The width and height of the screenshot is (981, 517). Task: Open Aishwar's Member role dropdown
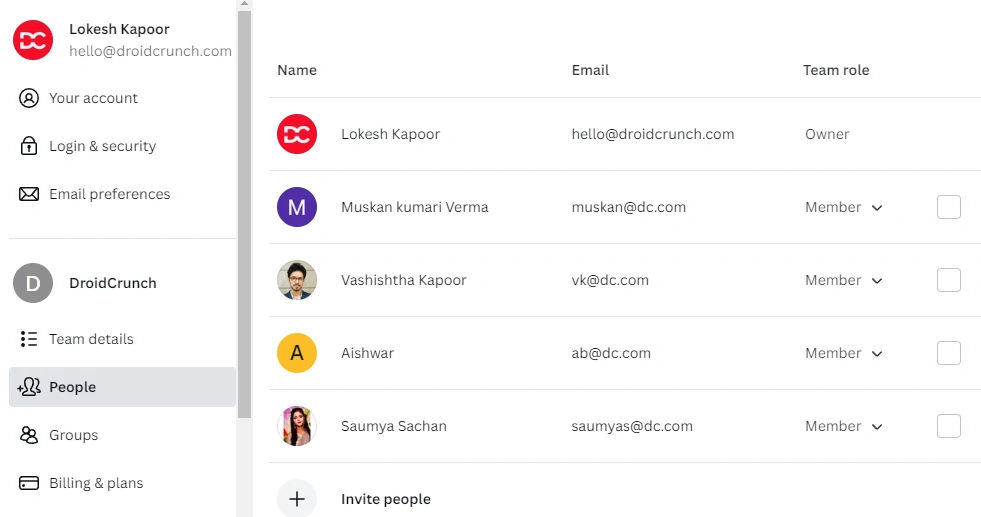point(843,353)
